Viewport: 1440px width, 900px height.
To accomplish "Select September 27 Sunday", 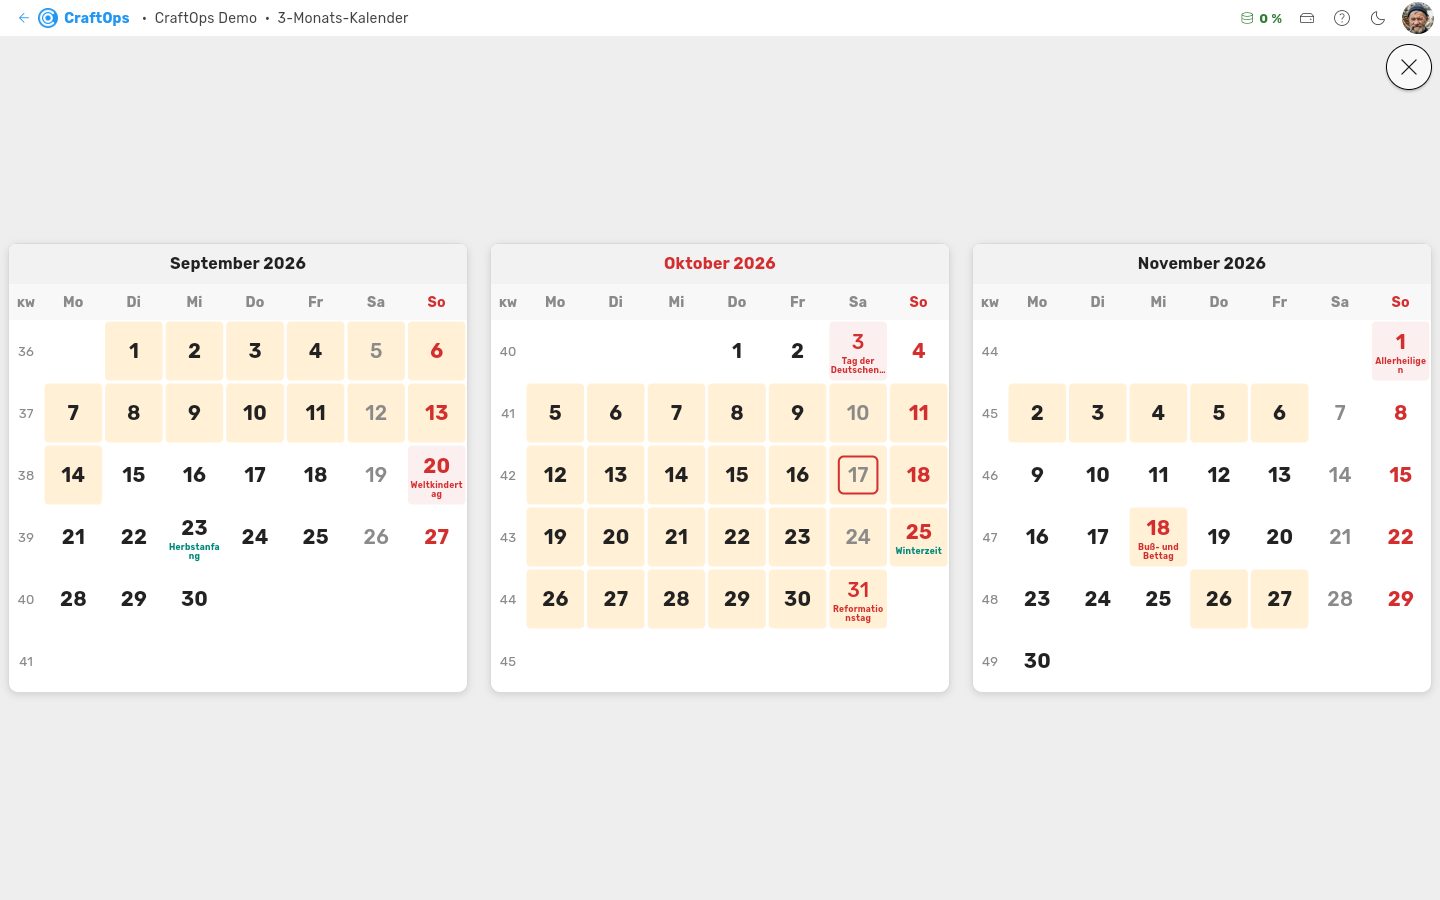I will (437, 537).
